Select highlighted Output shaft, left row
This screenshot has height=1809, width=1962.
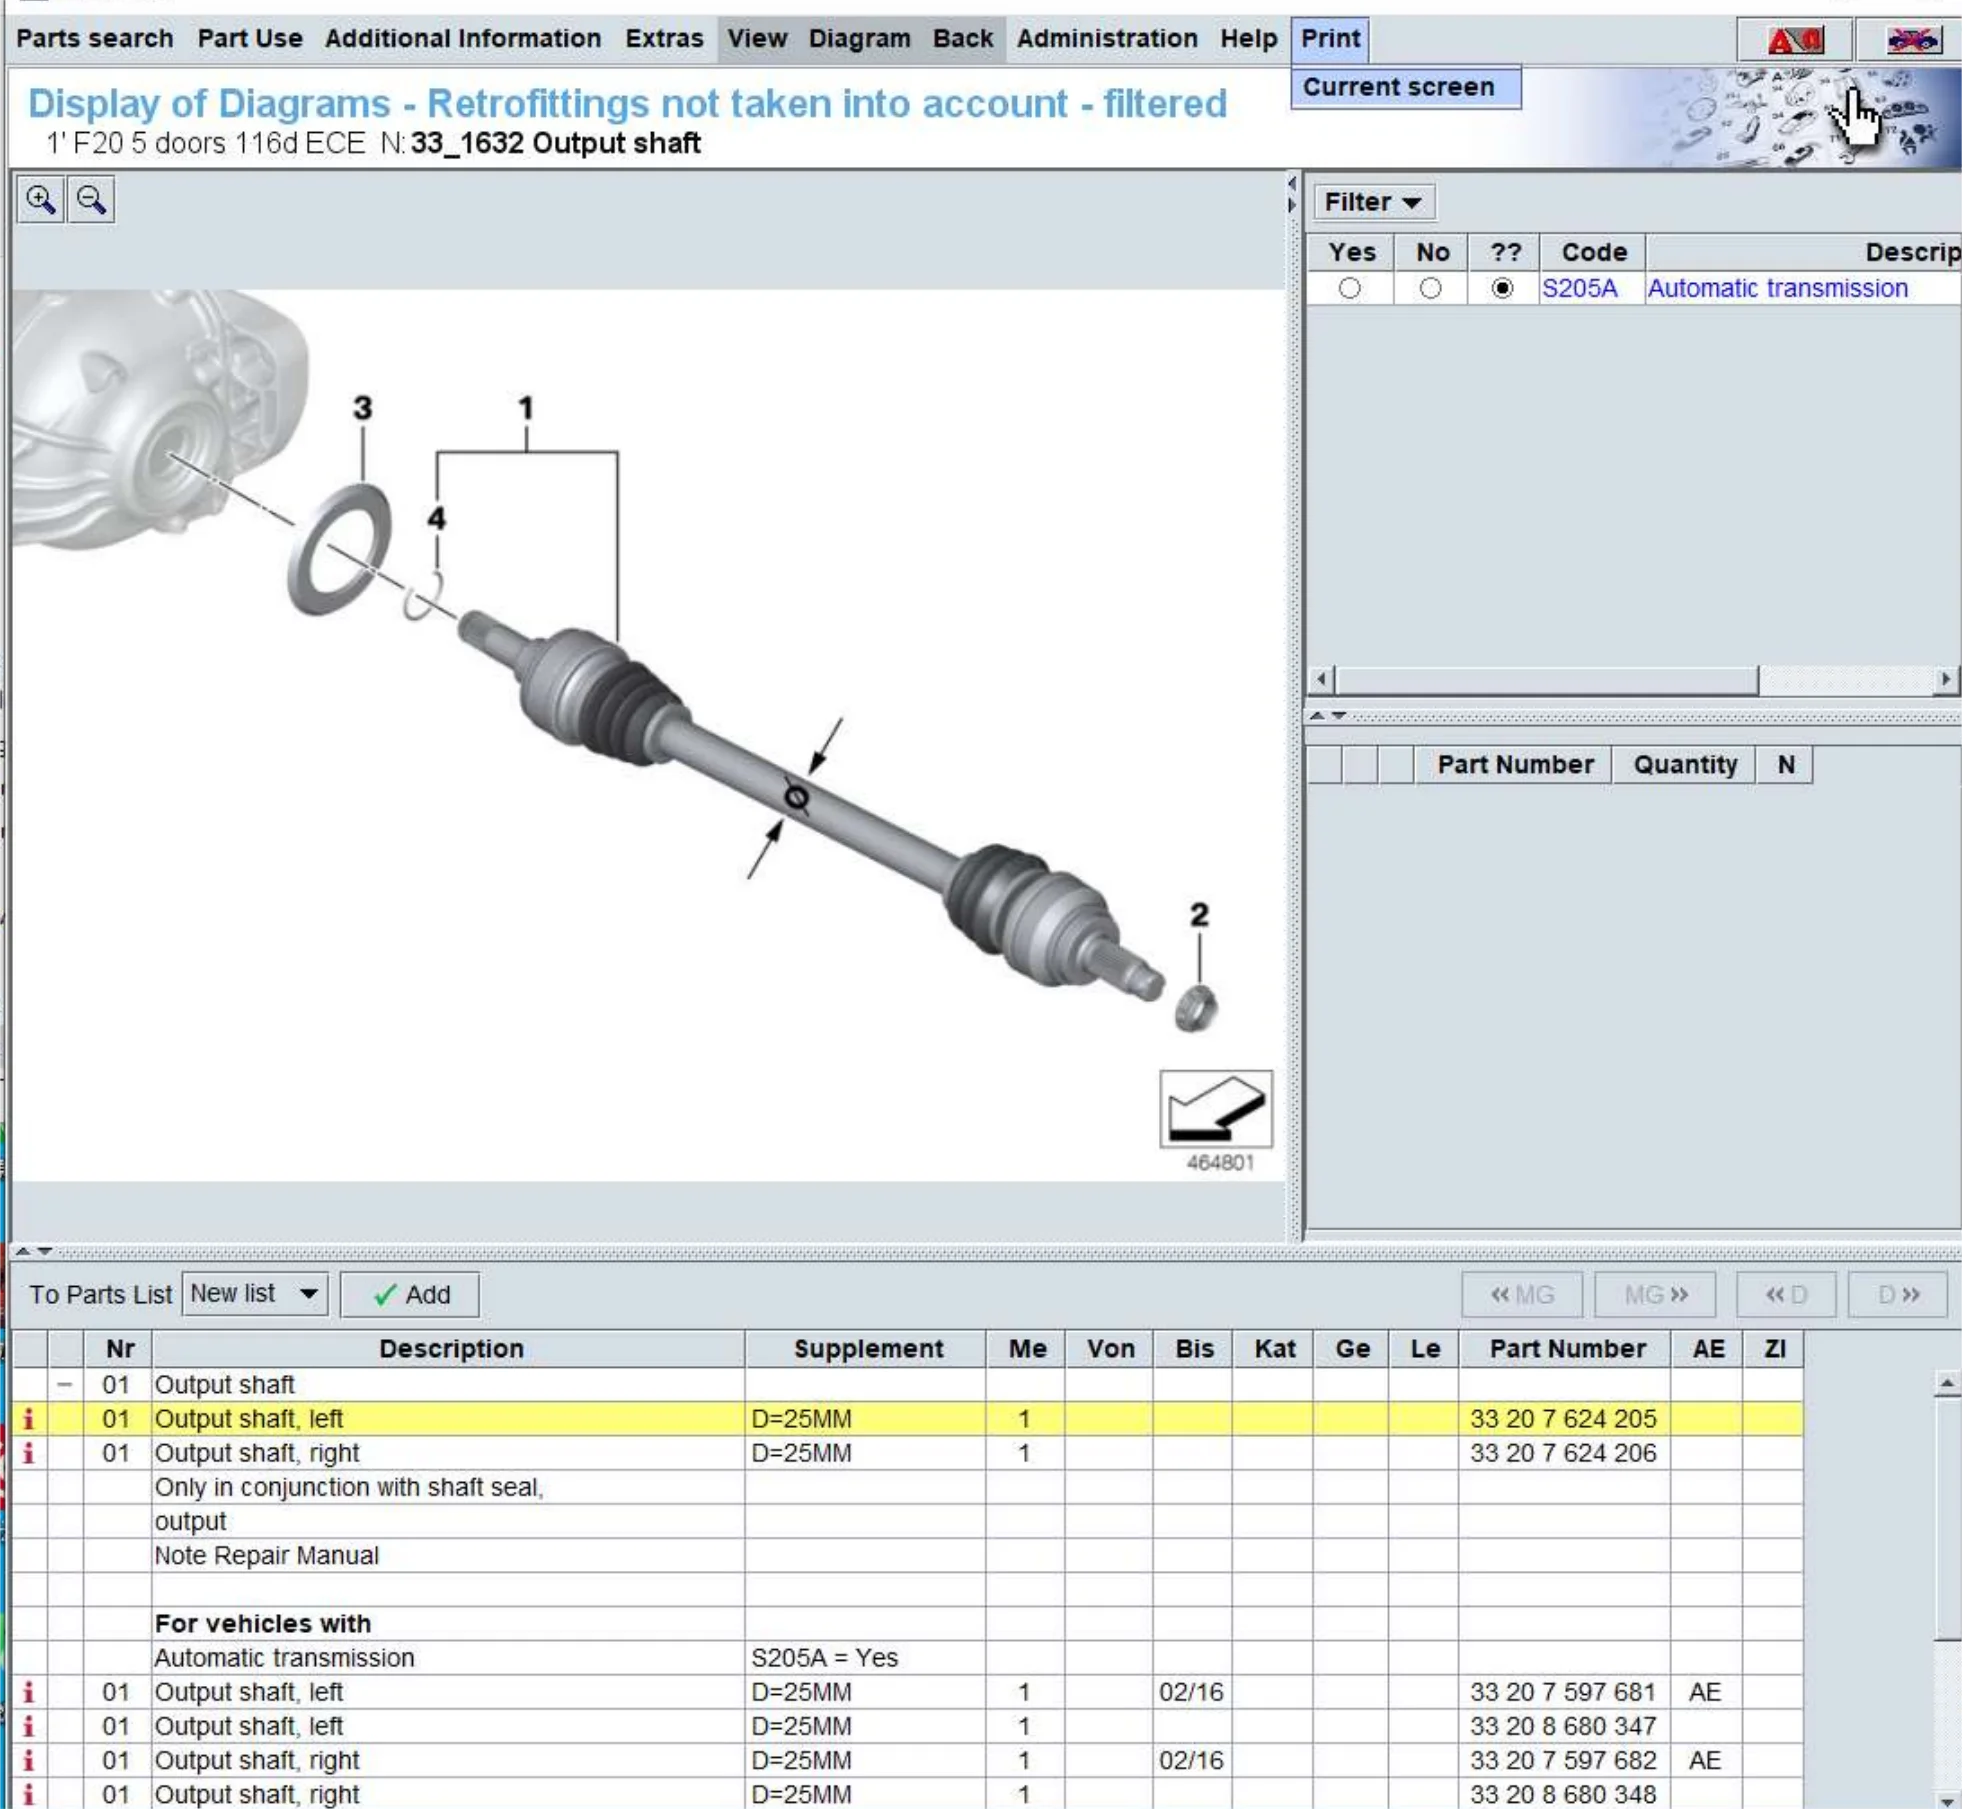point(907,1419)
